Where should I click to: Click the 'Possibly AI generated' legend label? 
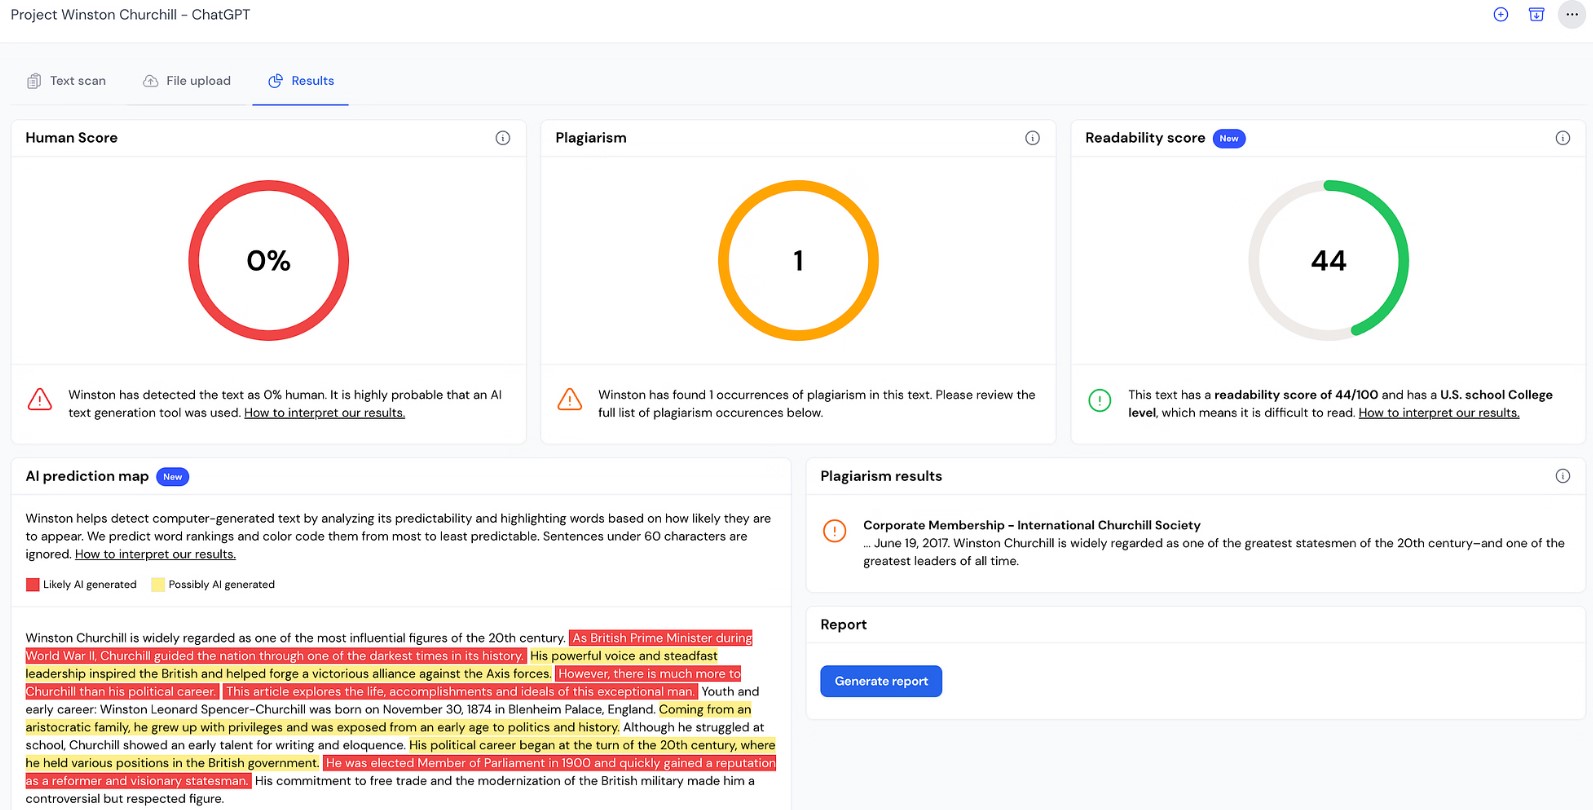(221, 585)
